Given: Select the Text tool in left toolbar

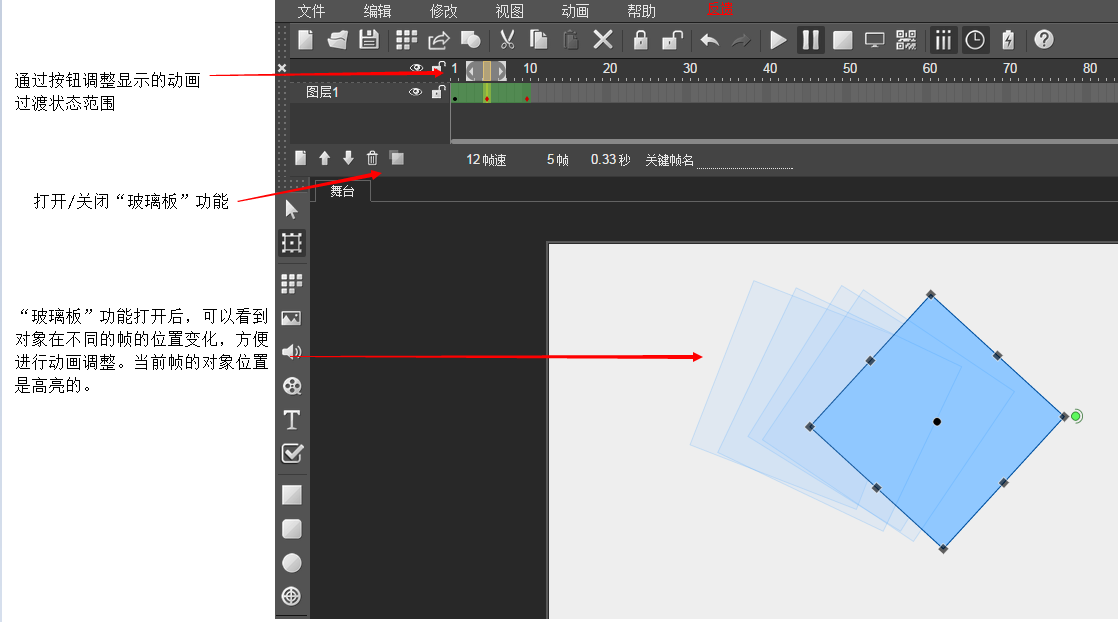Looking at the screenshot, I should pyautogui.click(x=291, y=420).
